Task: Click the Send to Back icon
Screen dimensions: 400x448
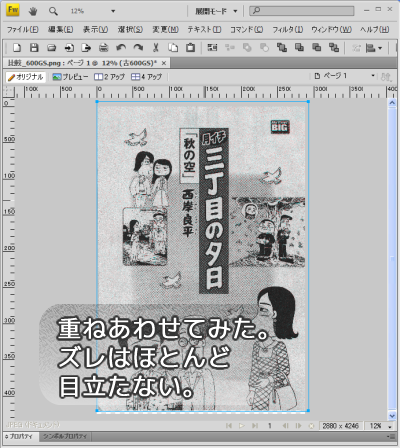Action: click(334, 48)
